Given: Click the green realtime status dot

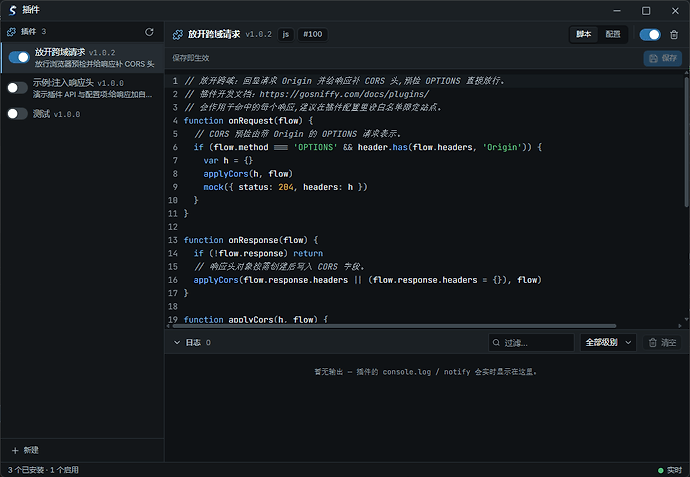Looking at the screenshot, I should pyautogui.click(x=661, y=470).
